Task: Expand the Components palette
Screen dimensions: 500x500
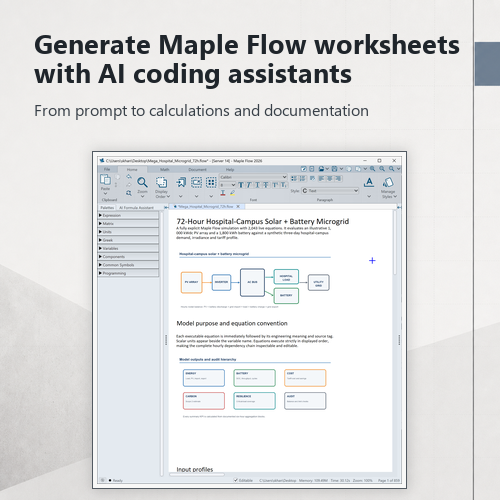Action: pyautogui.click(x=128, y=257)
